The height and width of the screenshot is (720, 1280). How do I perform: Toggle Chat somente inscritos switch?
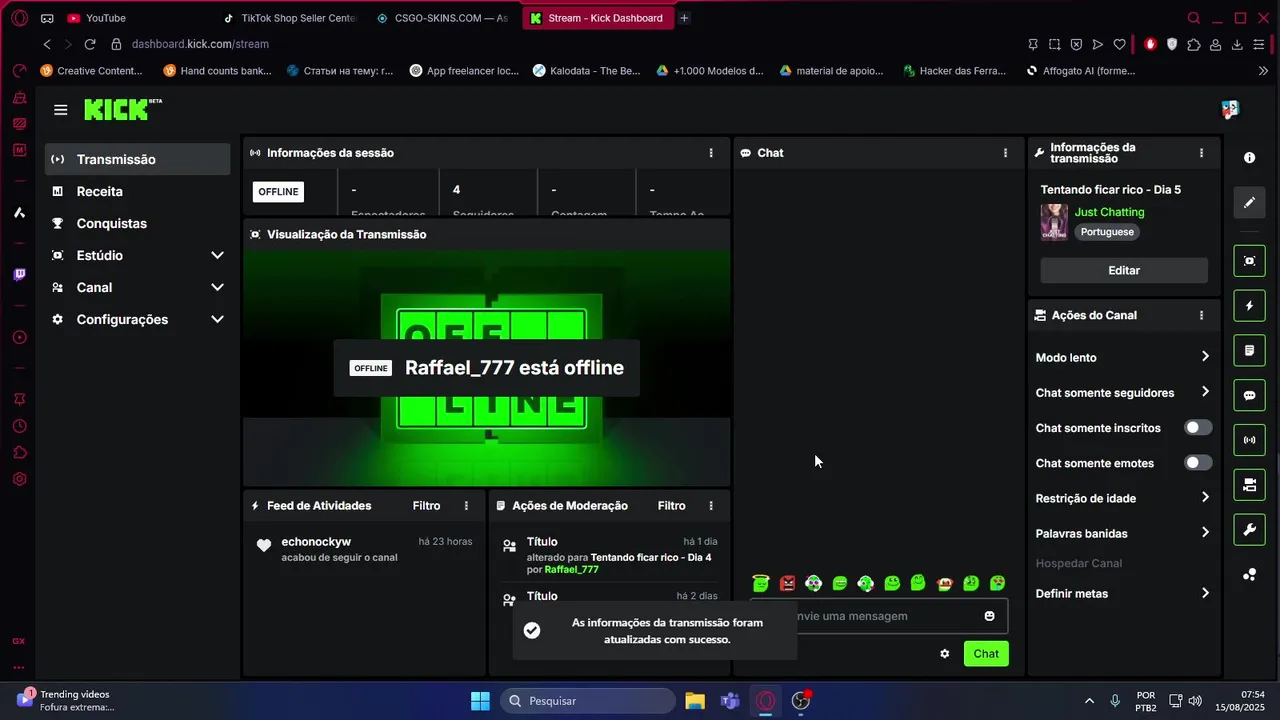(x=1198, y=428)
